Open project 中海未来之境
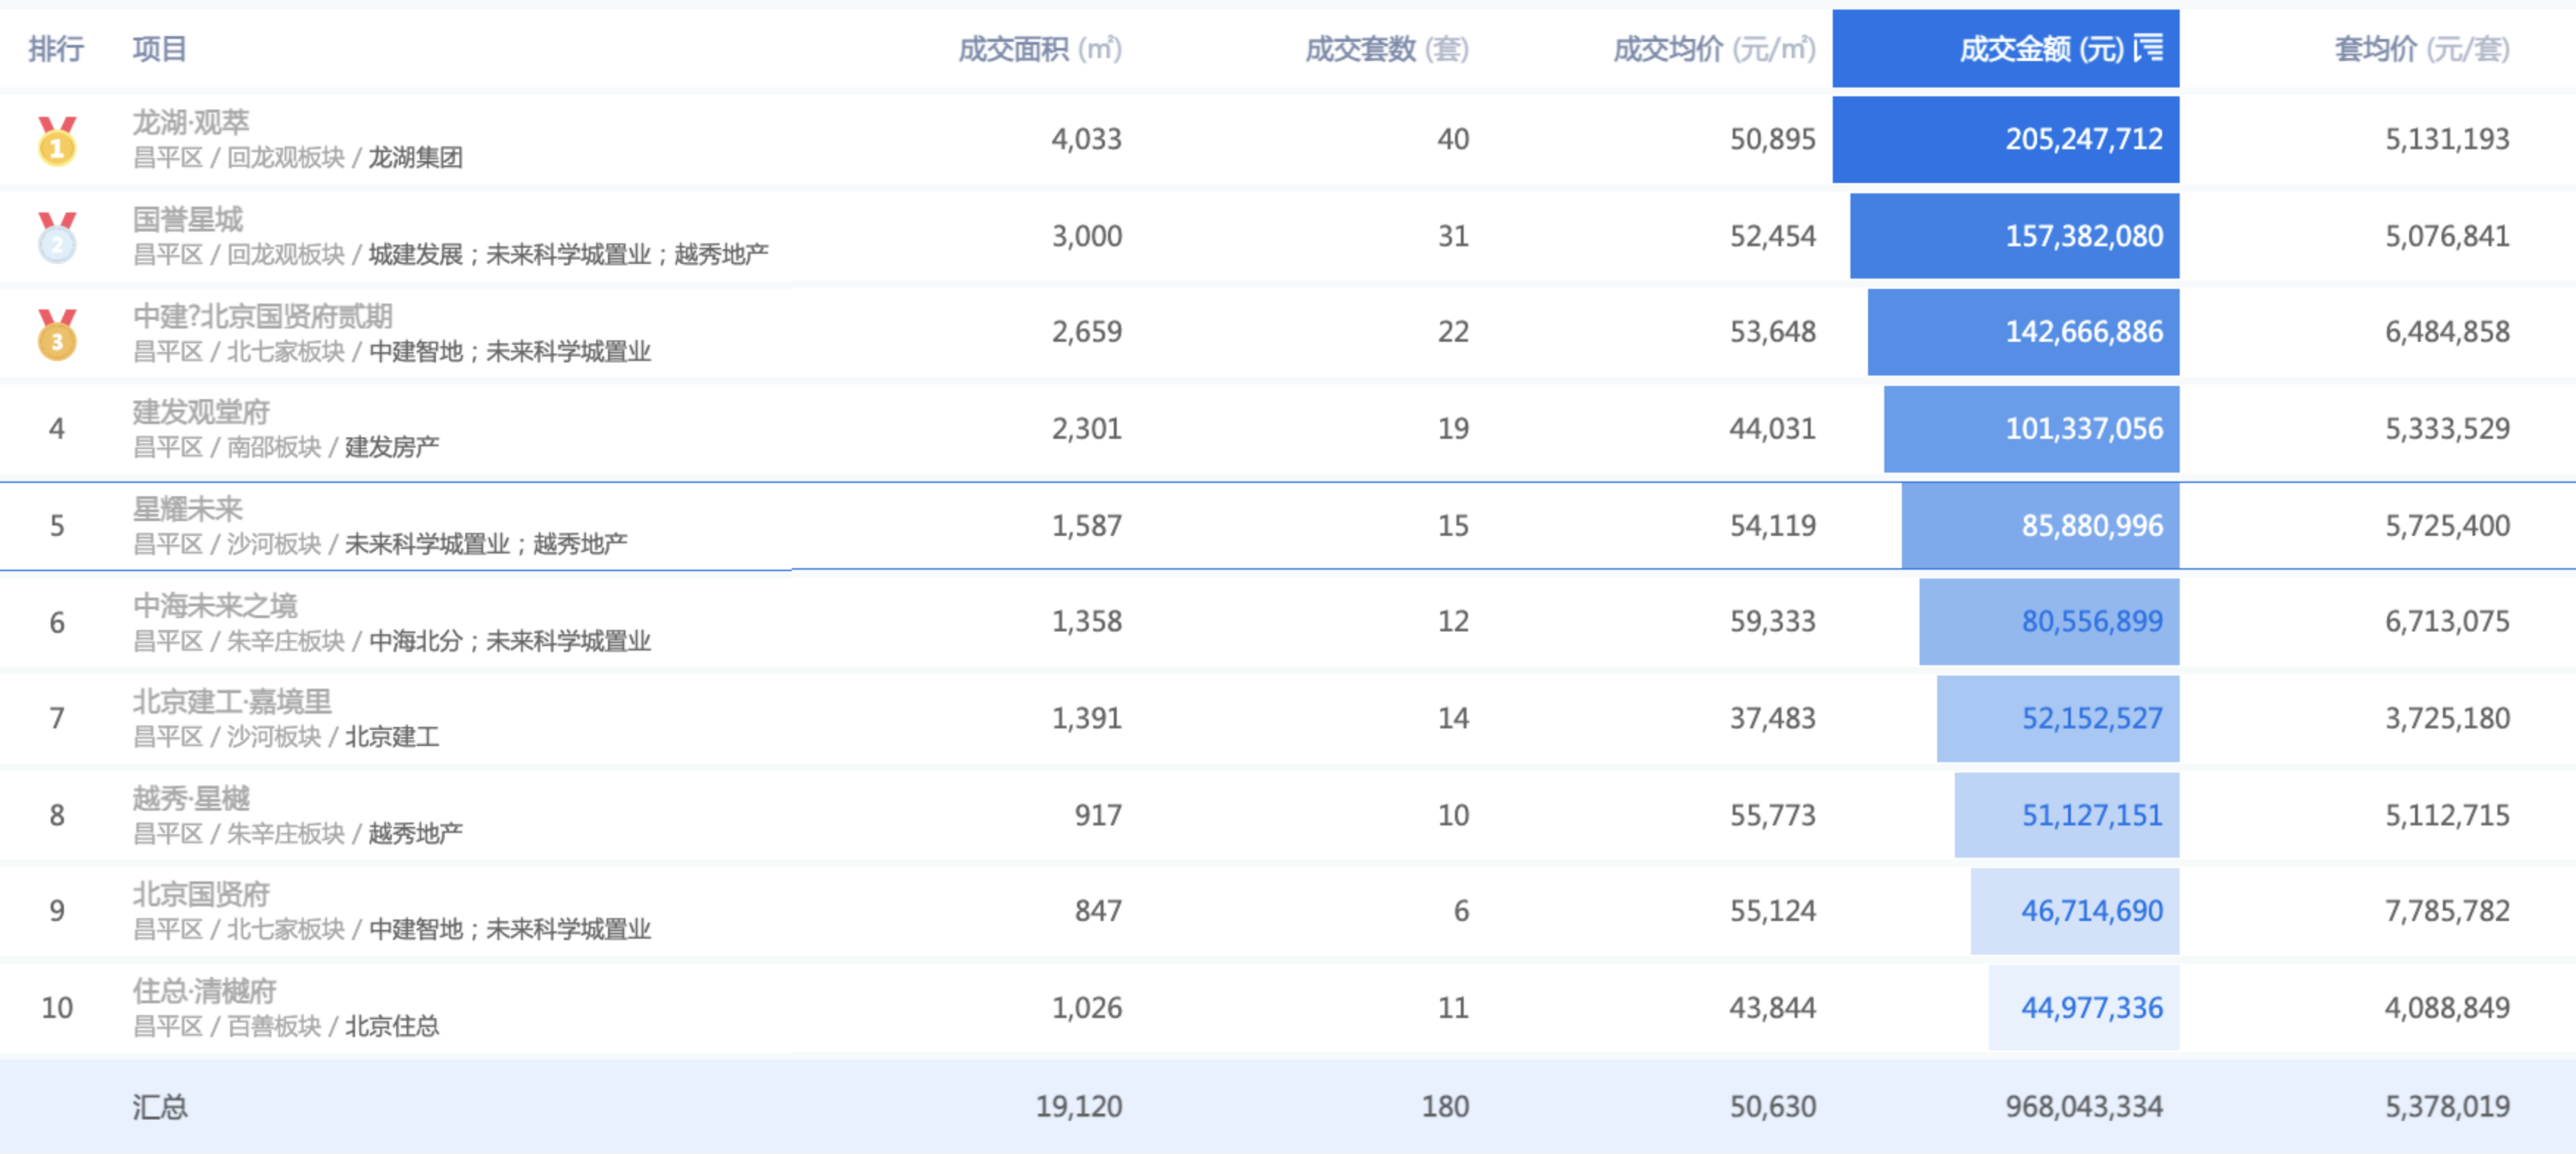 coord(215,605)
